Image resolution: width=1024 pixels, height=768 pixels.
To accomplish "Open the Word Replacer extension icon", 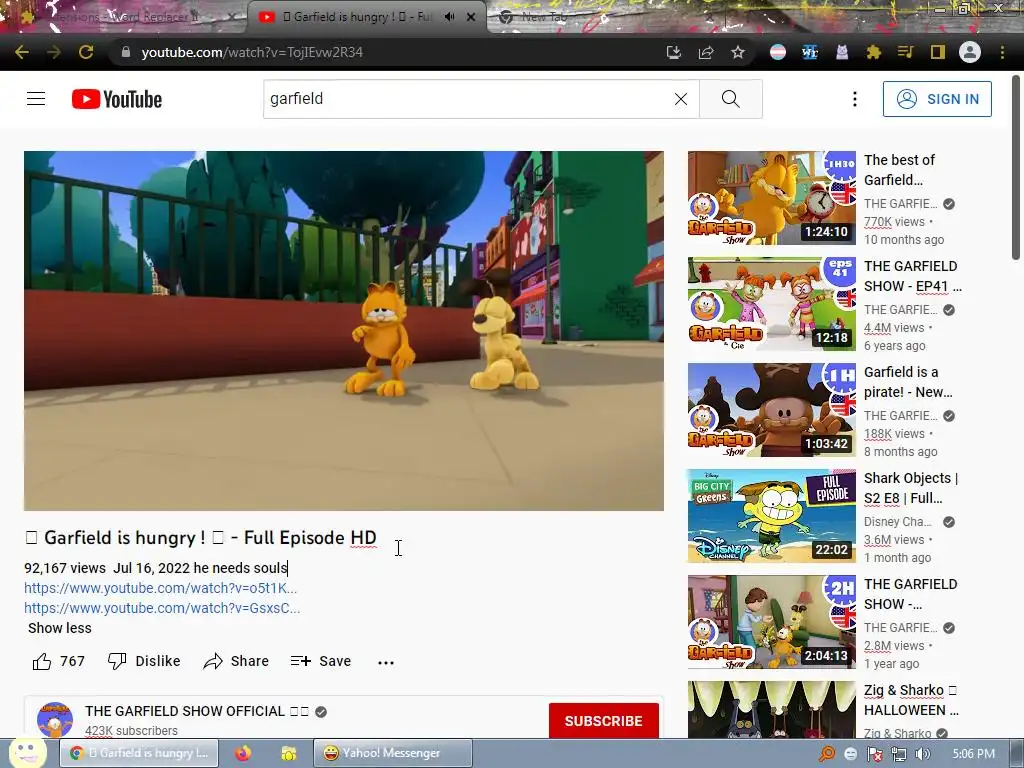I will 810,52.
